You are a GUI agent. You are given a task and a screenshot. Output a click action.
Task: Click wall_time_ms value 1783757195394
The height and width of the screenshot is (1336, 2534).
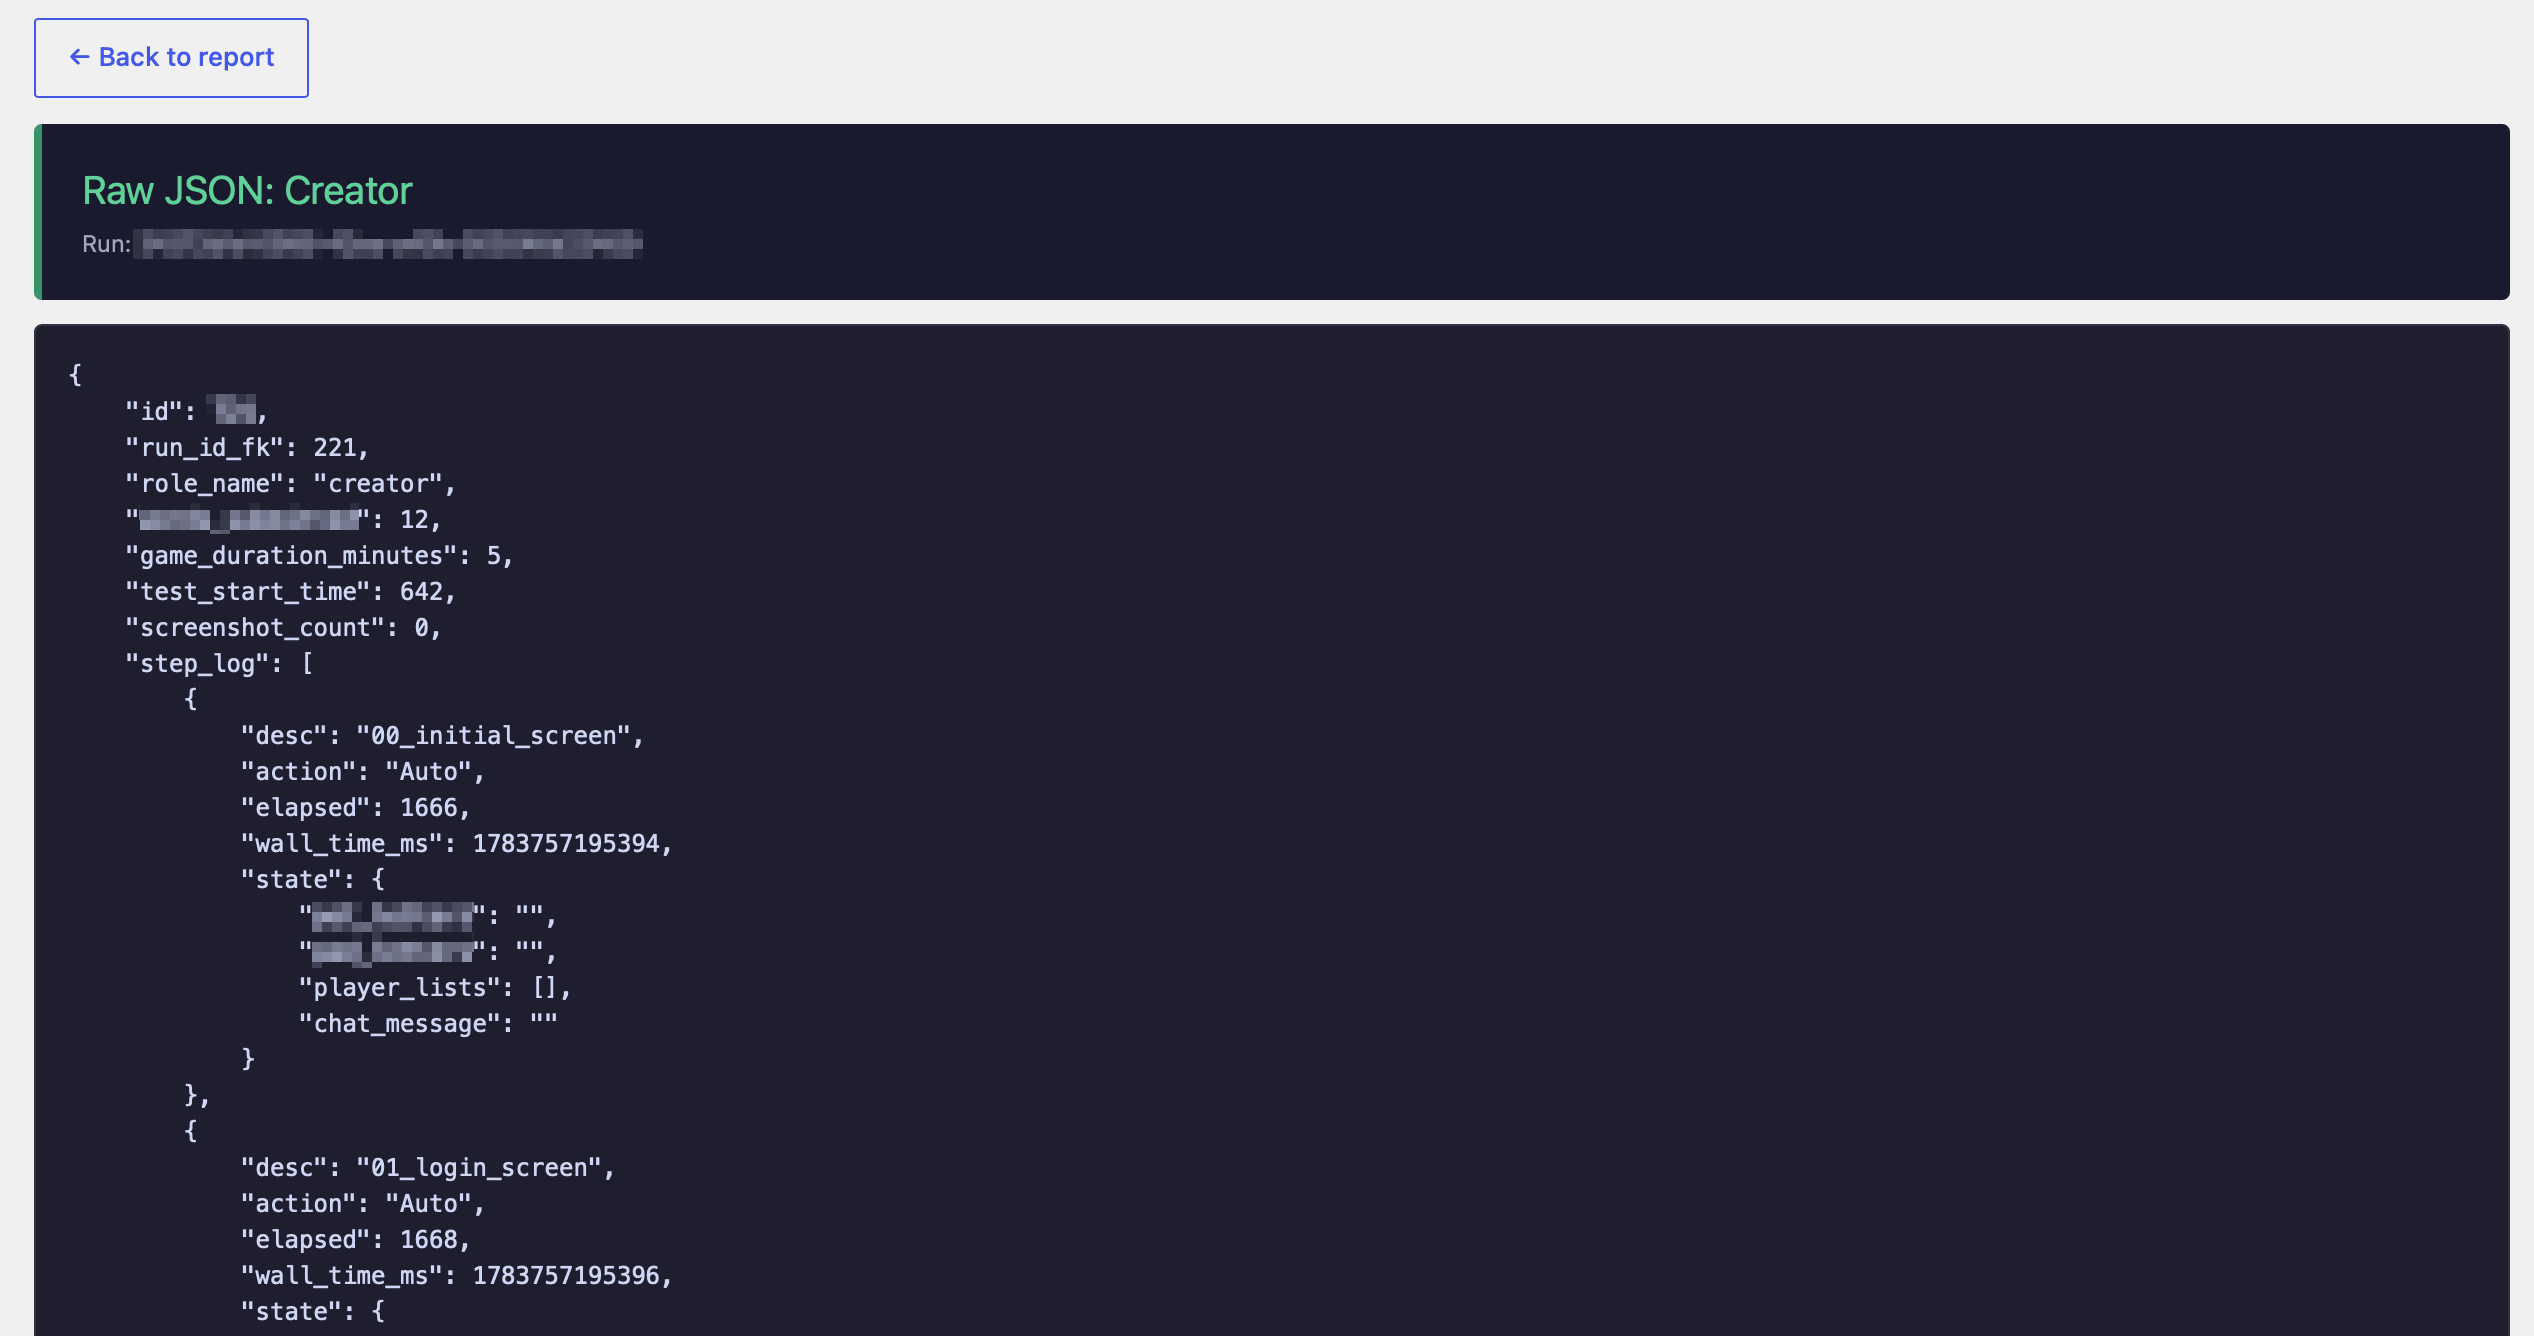pyautogui.click(x=566, y=843)
